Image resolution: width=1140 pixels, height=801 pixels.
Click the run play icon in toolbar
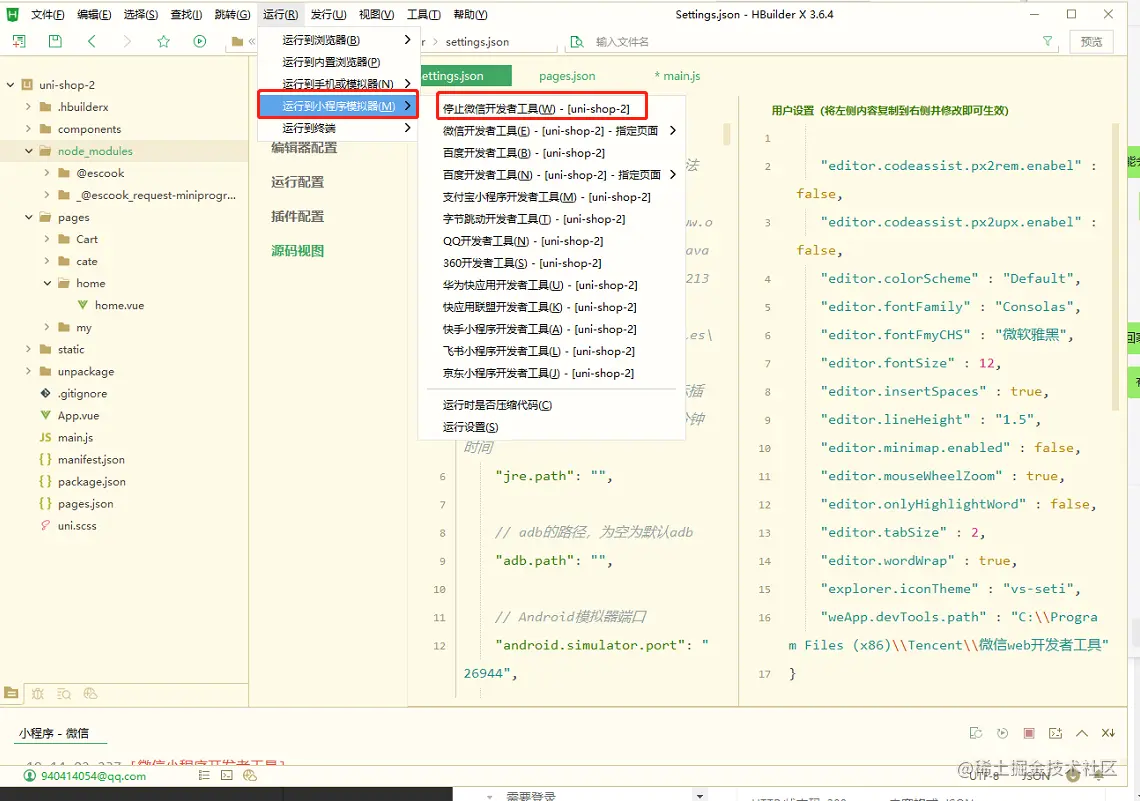tap(200, 41)
